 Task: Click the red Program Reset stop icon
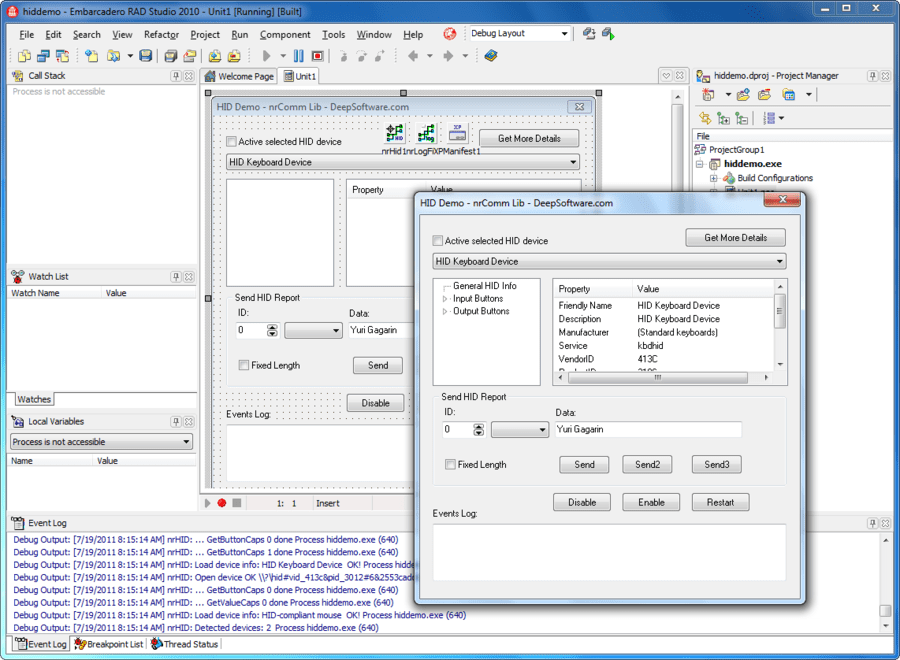coord(317,56)
